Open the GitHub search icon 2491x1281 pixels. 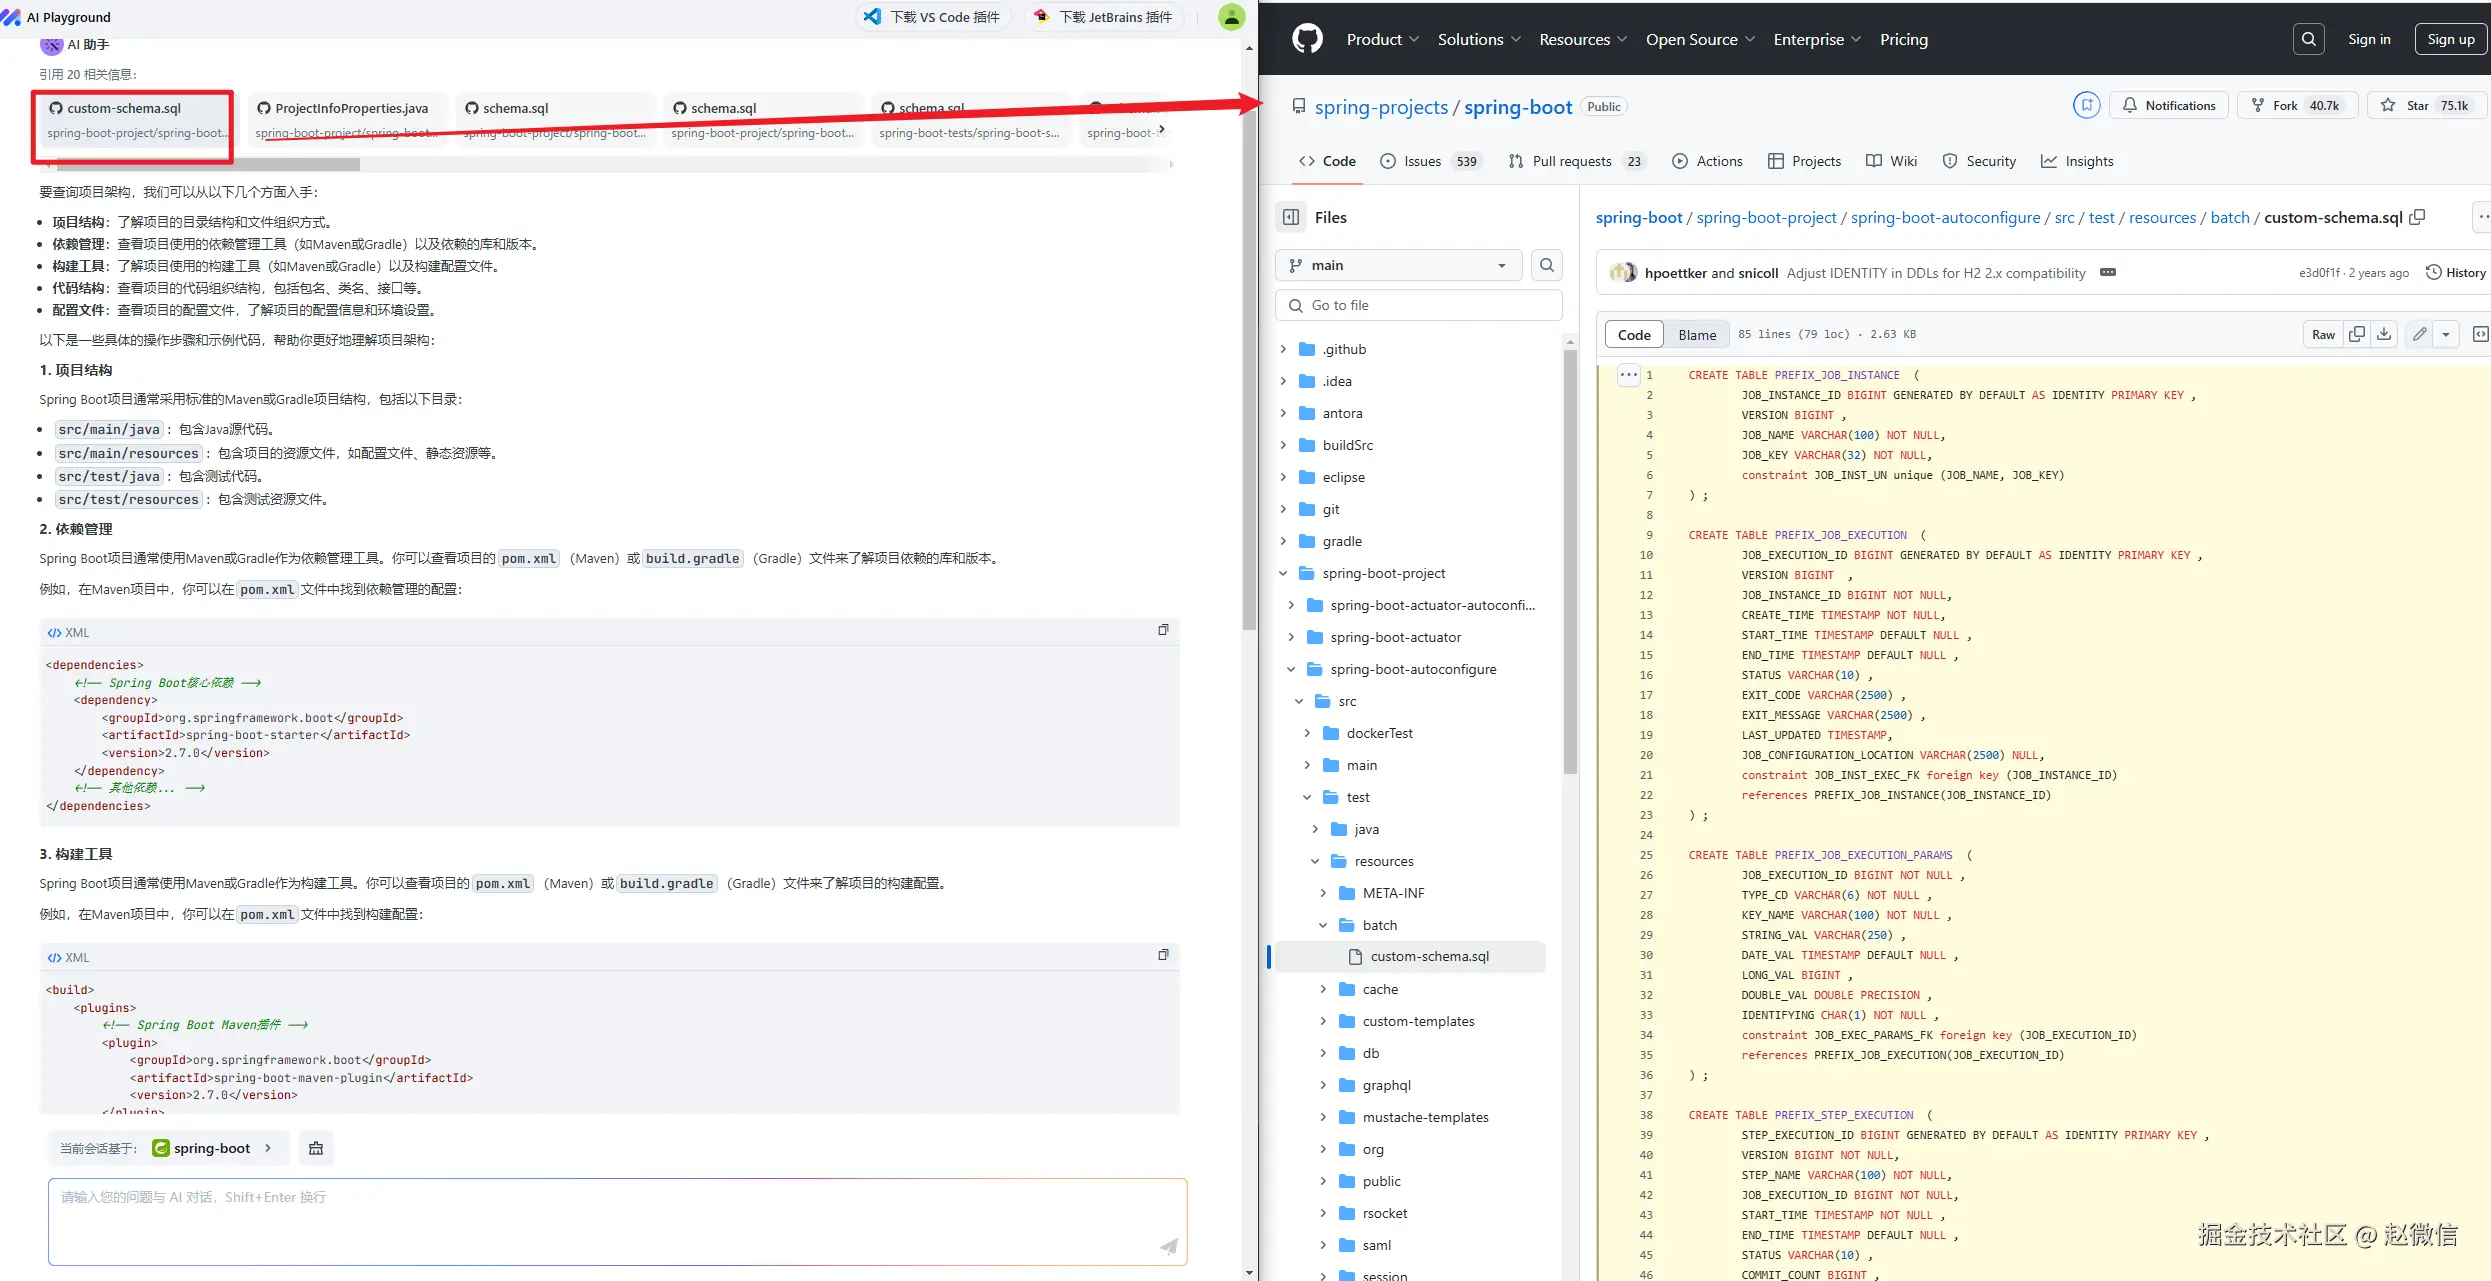pyautogui.click(x=2308, y=39)
